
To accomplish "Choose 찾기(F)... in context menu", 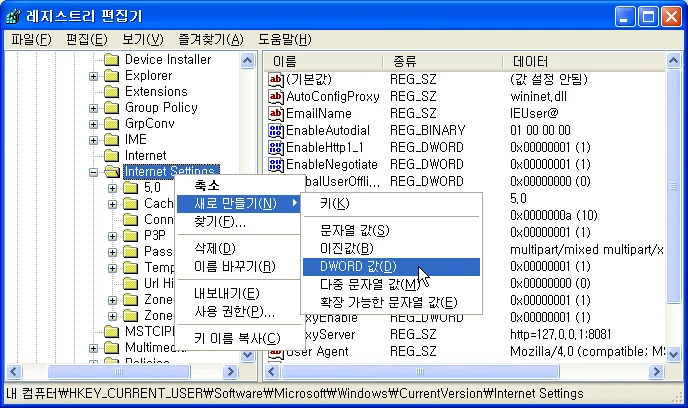I will click(238, 222).
